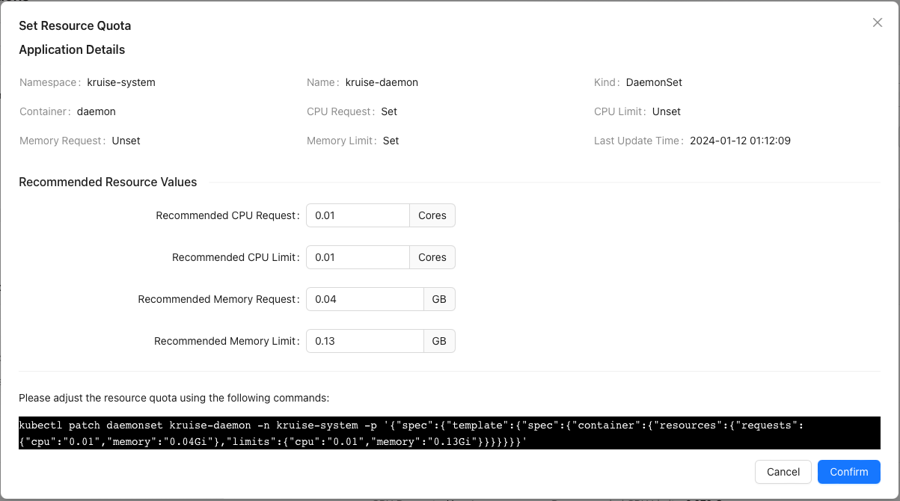900x501 pixels.
Task: Click the GB unit of Memory Request
Action: click(x=439, y=299)
